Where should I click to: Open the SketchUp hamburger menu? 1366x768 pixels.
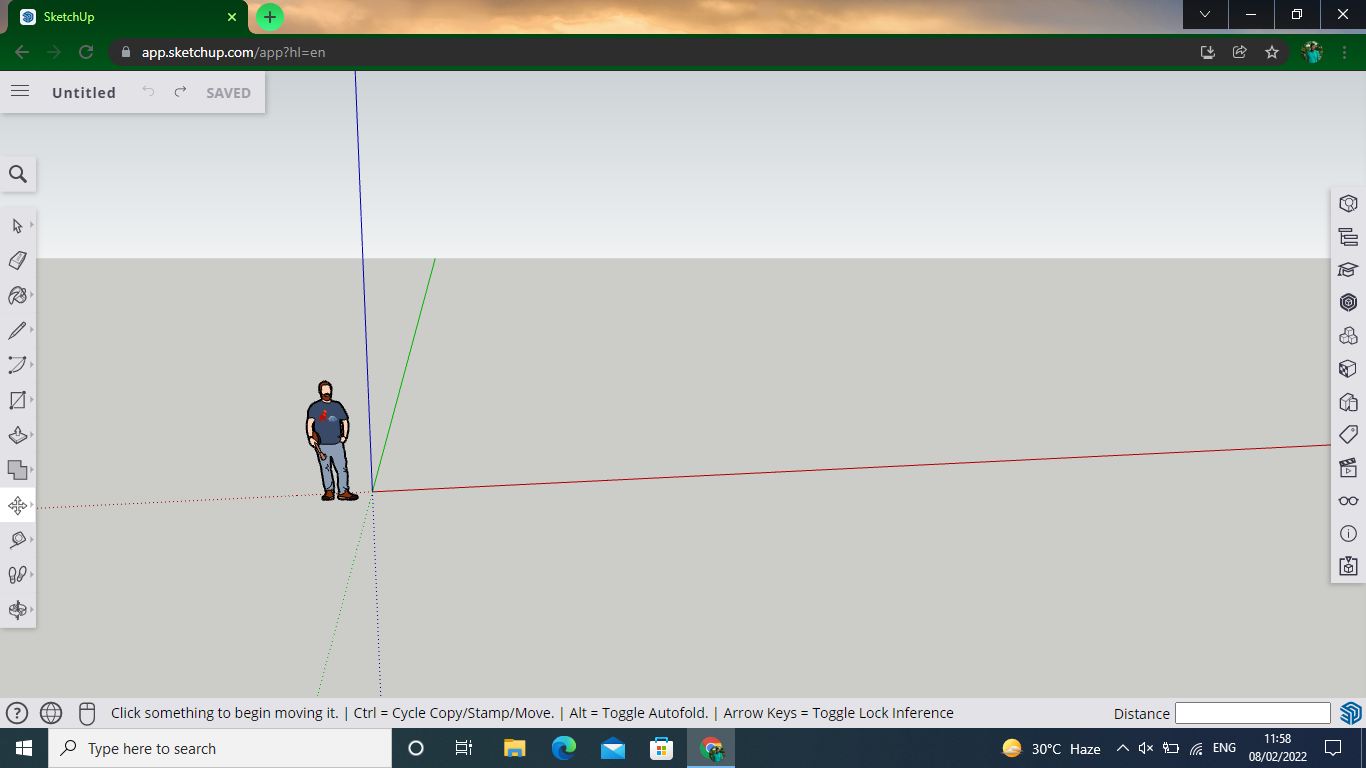[20, 92]
